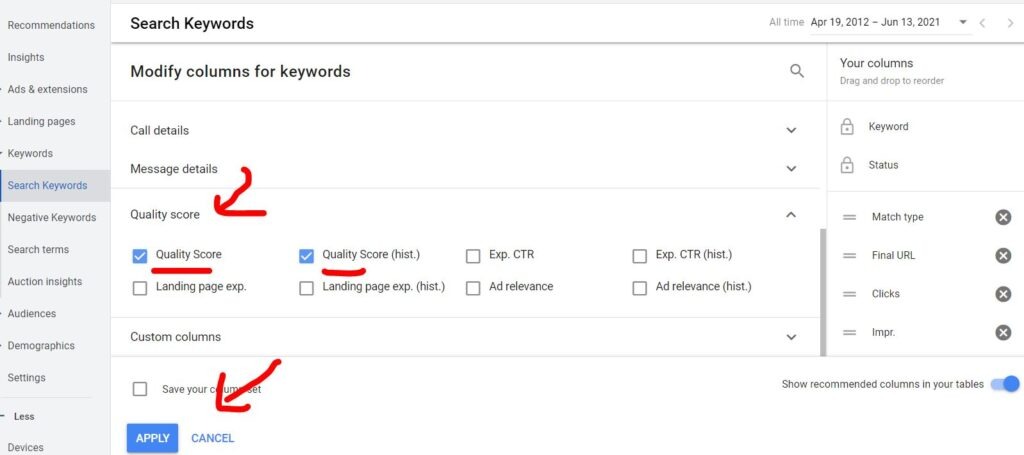Check the Landing page exp. box
Image resolution: width=1024 pixels, height=455 pixels.
tap(140, 287)
